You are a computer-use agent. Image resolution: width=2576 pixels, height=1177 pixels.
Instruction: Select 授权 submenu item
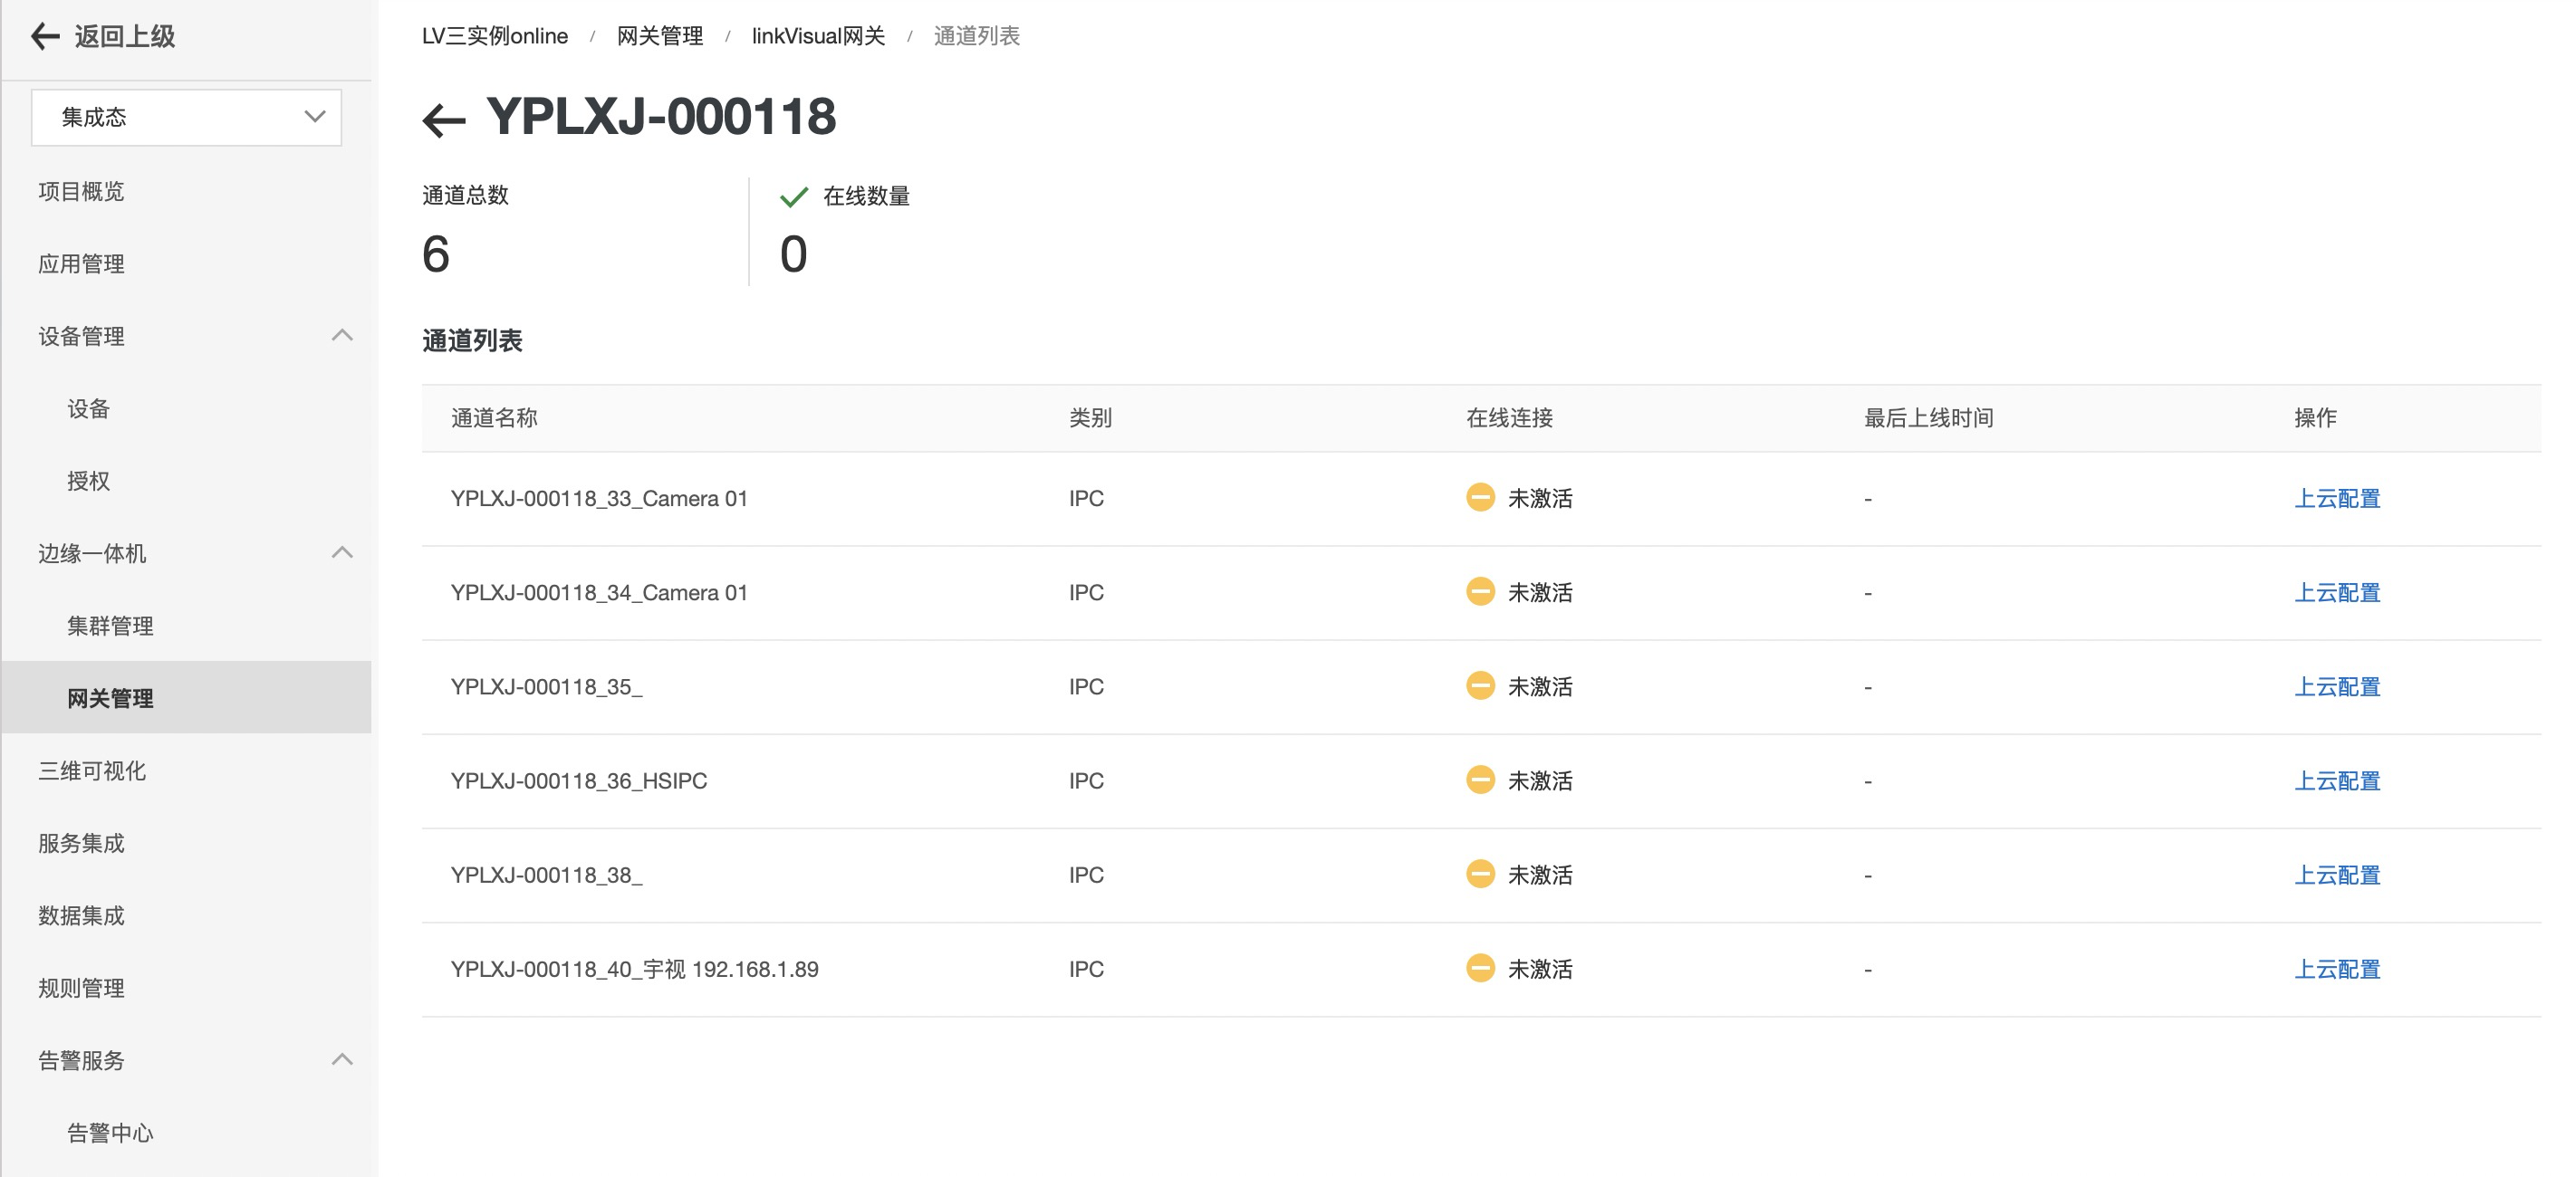(88, 480)
